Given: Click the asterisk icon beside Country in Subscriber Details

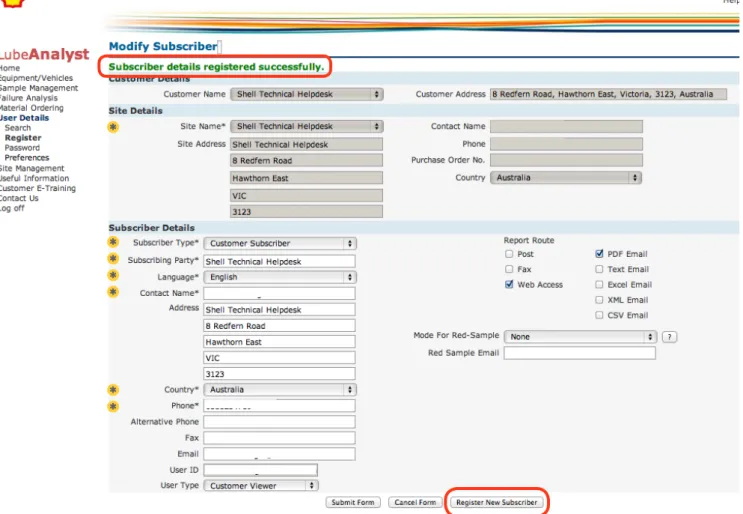Looking at the screenshot, I should coord(113,390).
